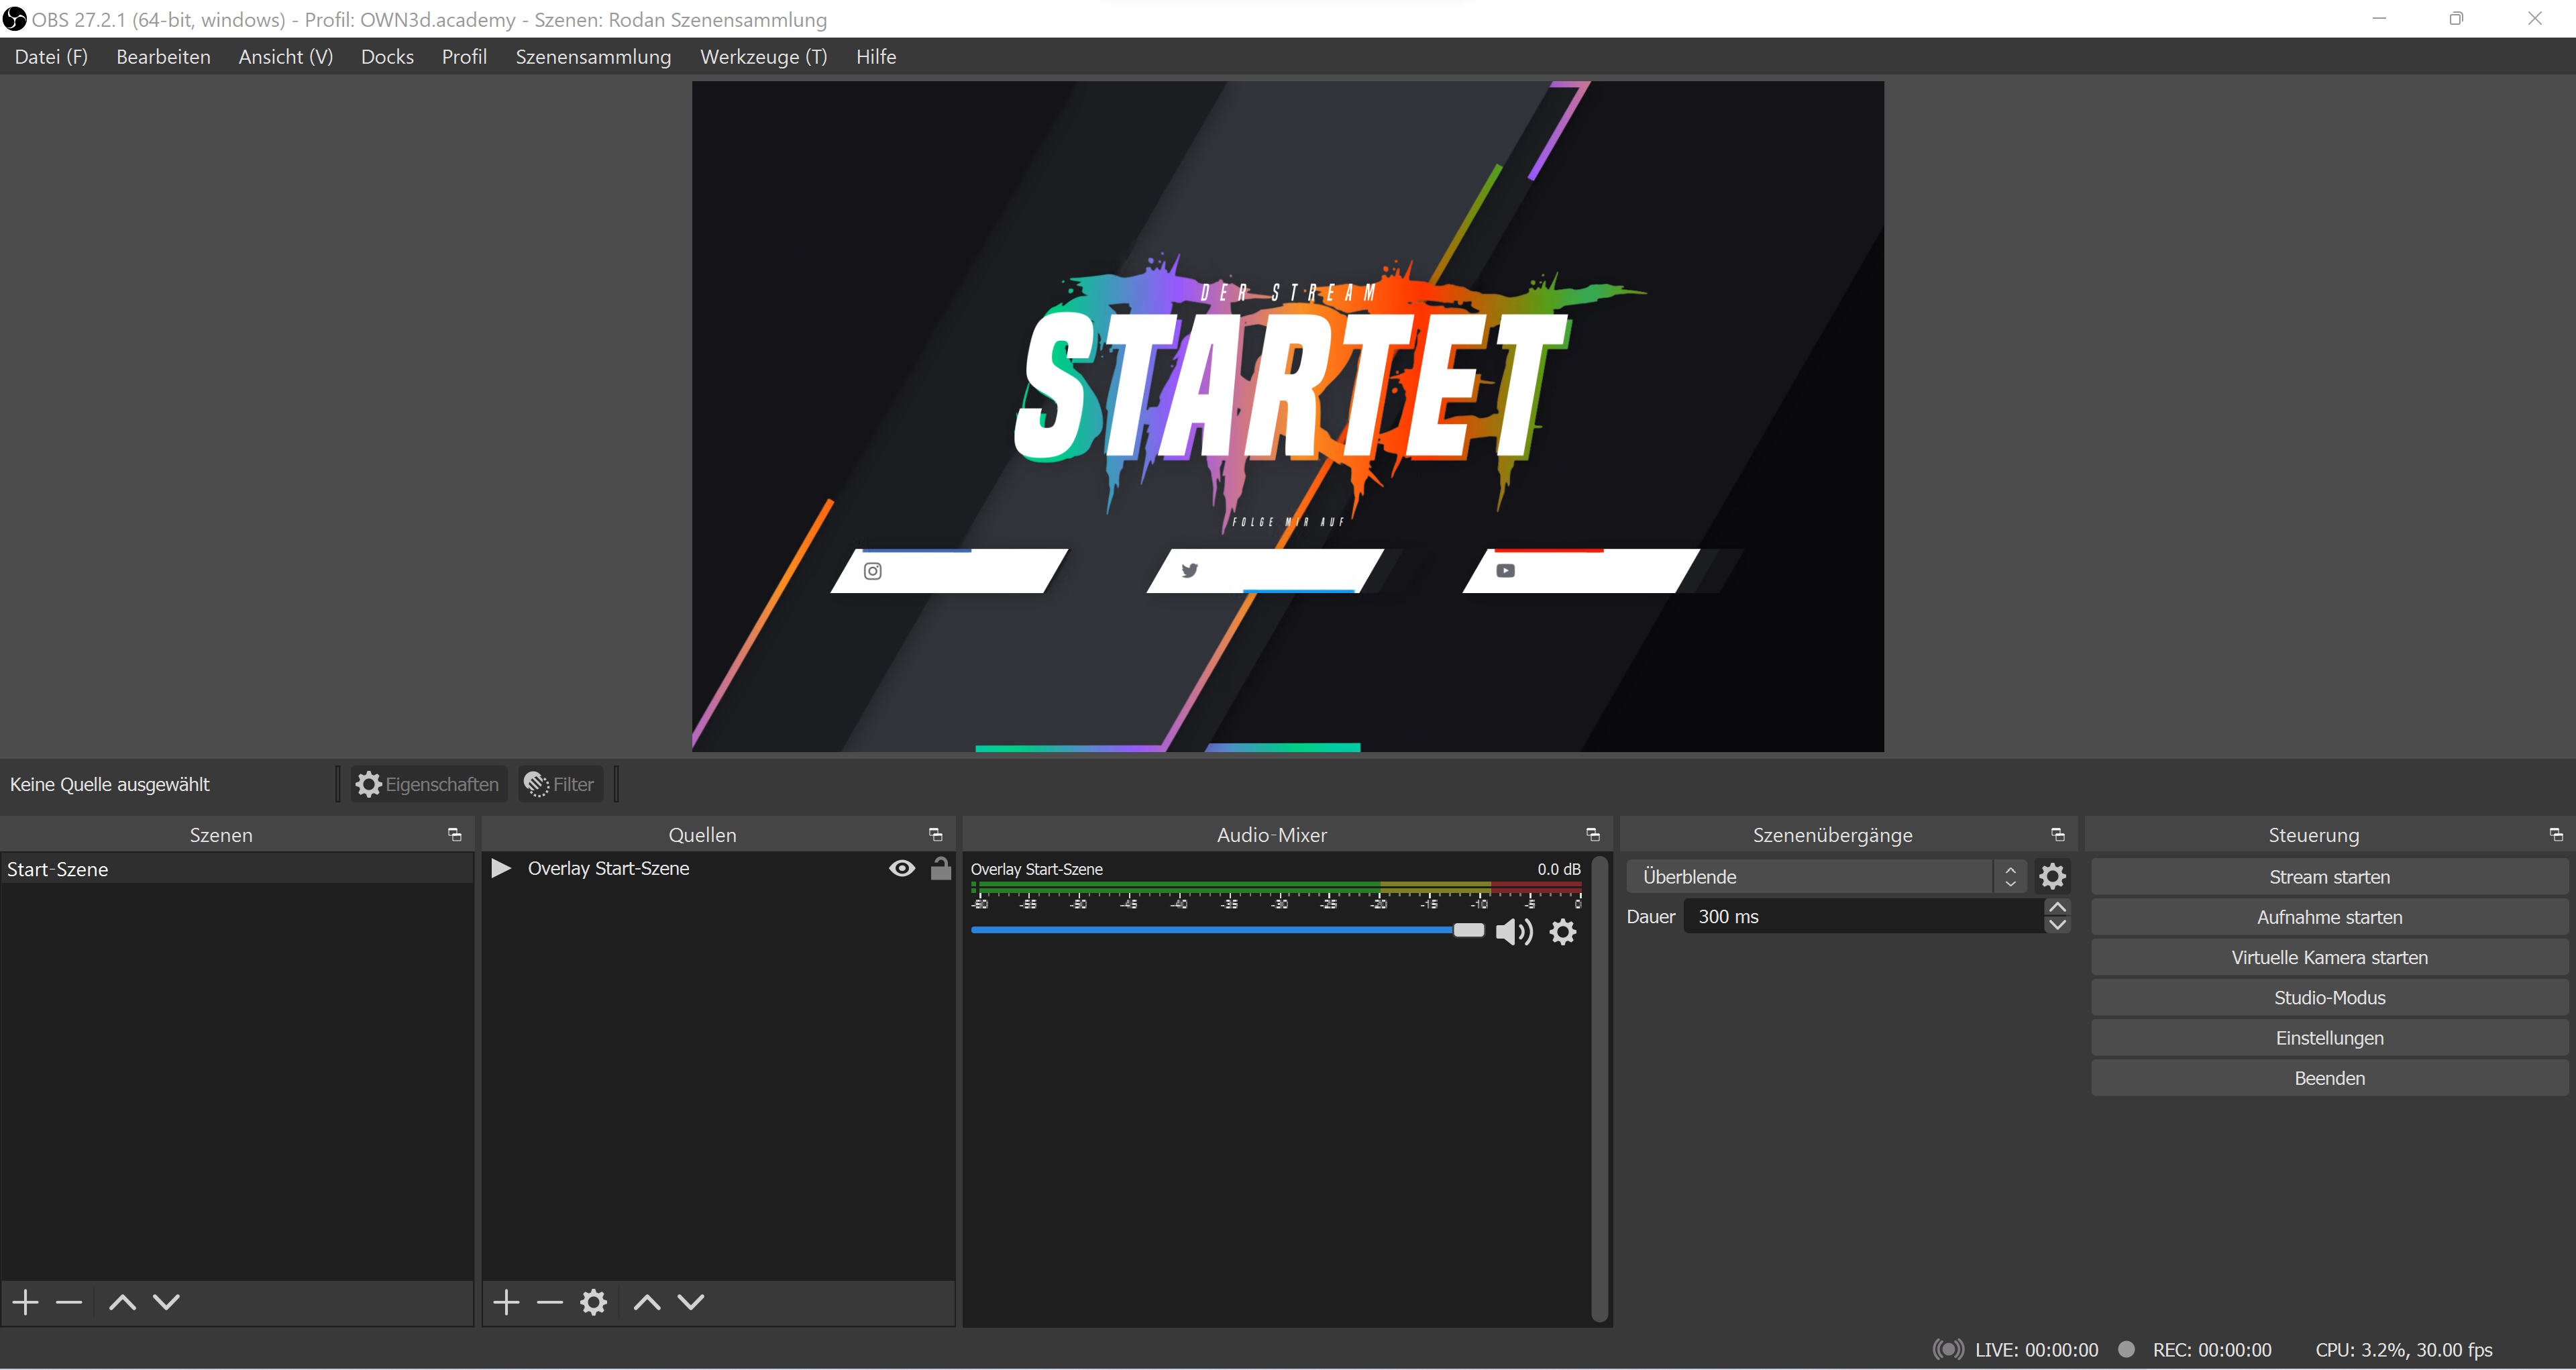Open the Werkzeuge menu
2576x1370 pixels.
click(x=763, y=56)
